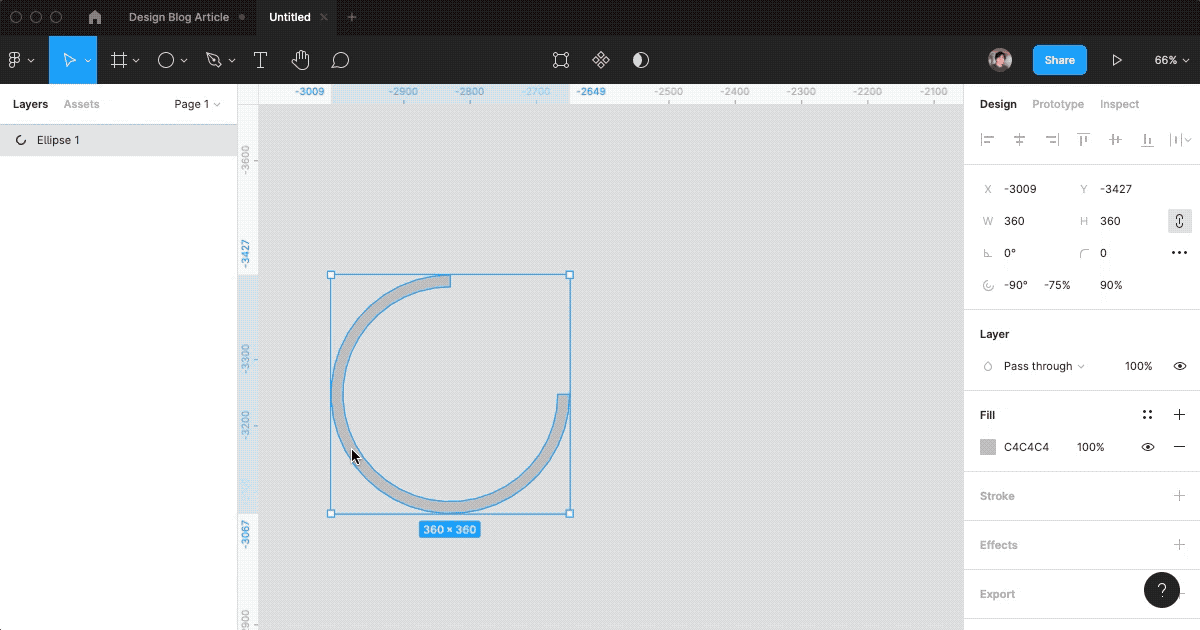Select the Text tool
1200x630 pixels.
(260, 60)
